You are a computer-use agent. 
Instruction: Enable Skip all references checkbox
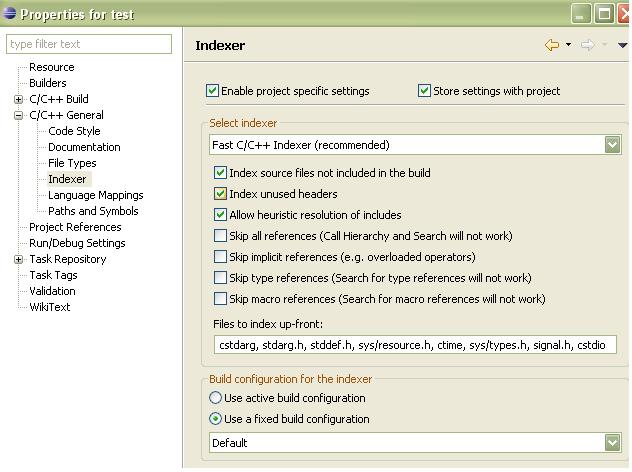tap(220, 235)
